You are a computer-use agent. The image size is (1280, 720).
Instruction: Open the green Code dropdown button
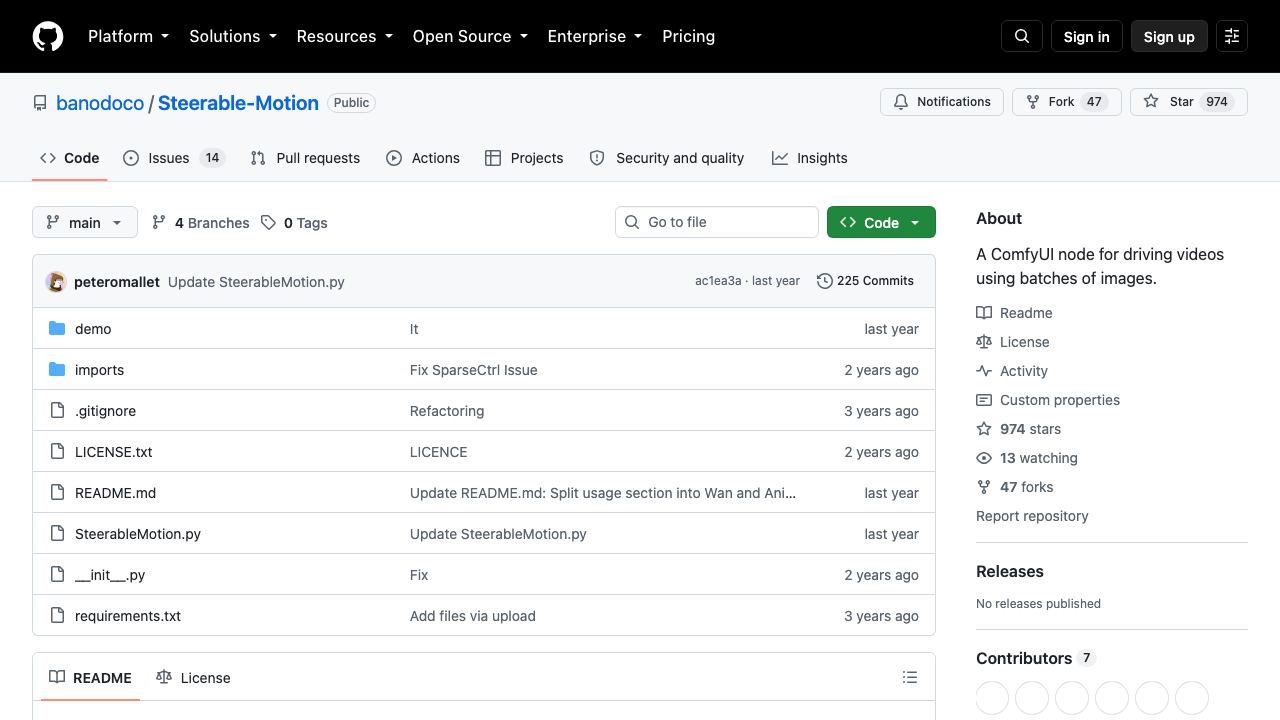pyautogui.click(x=881, y=222)
